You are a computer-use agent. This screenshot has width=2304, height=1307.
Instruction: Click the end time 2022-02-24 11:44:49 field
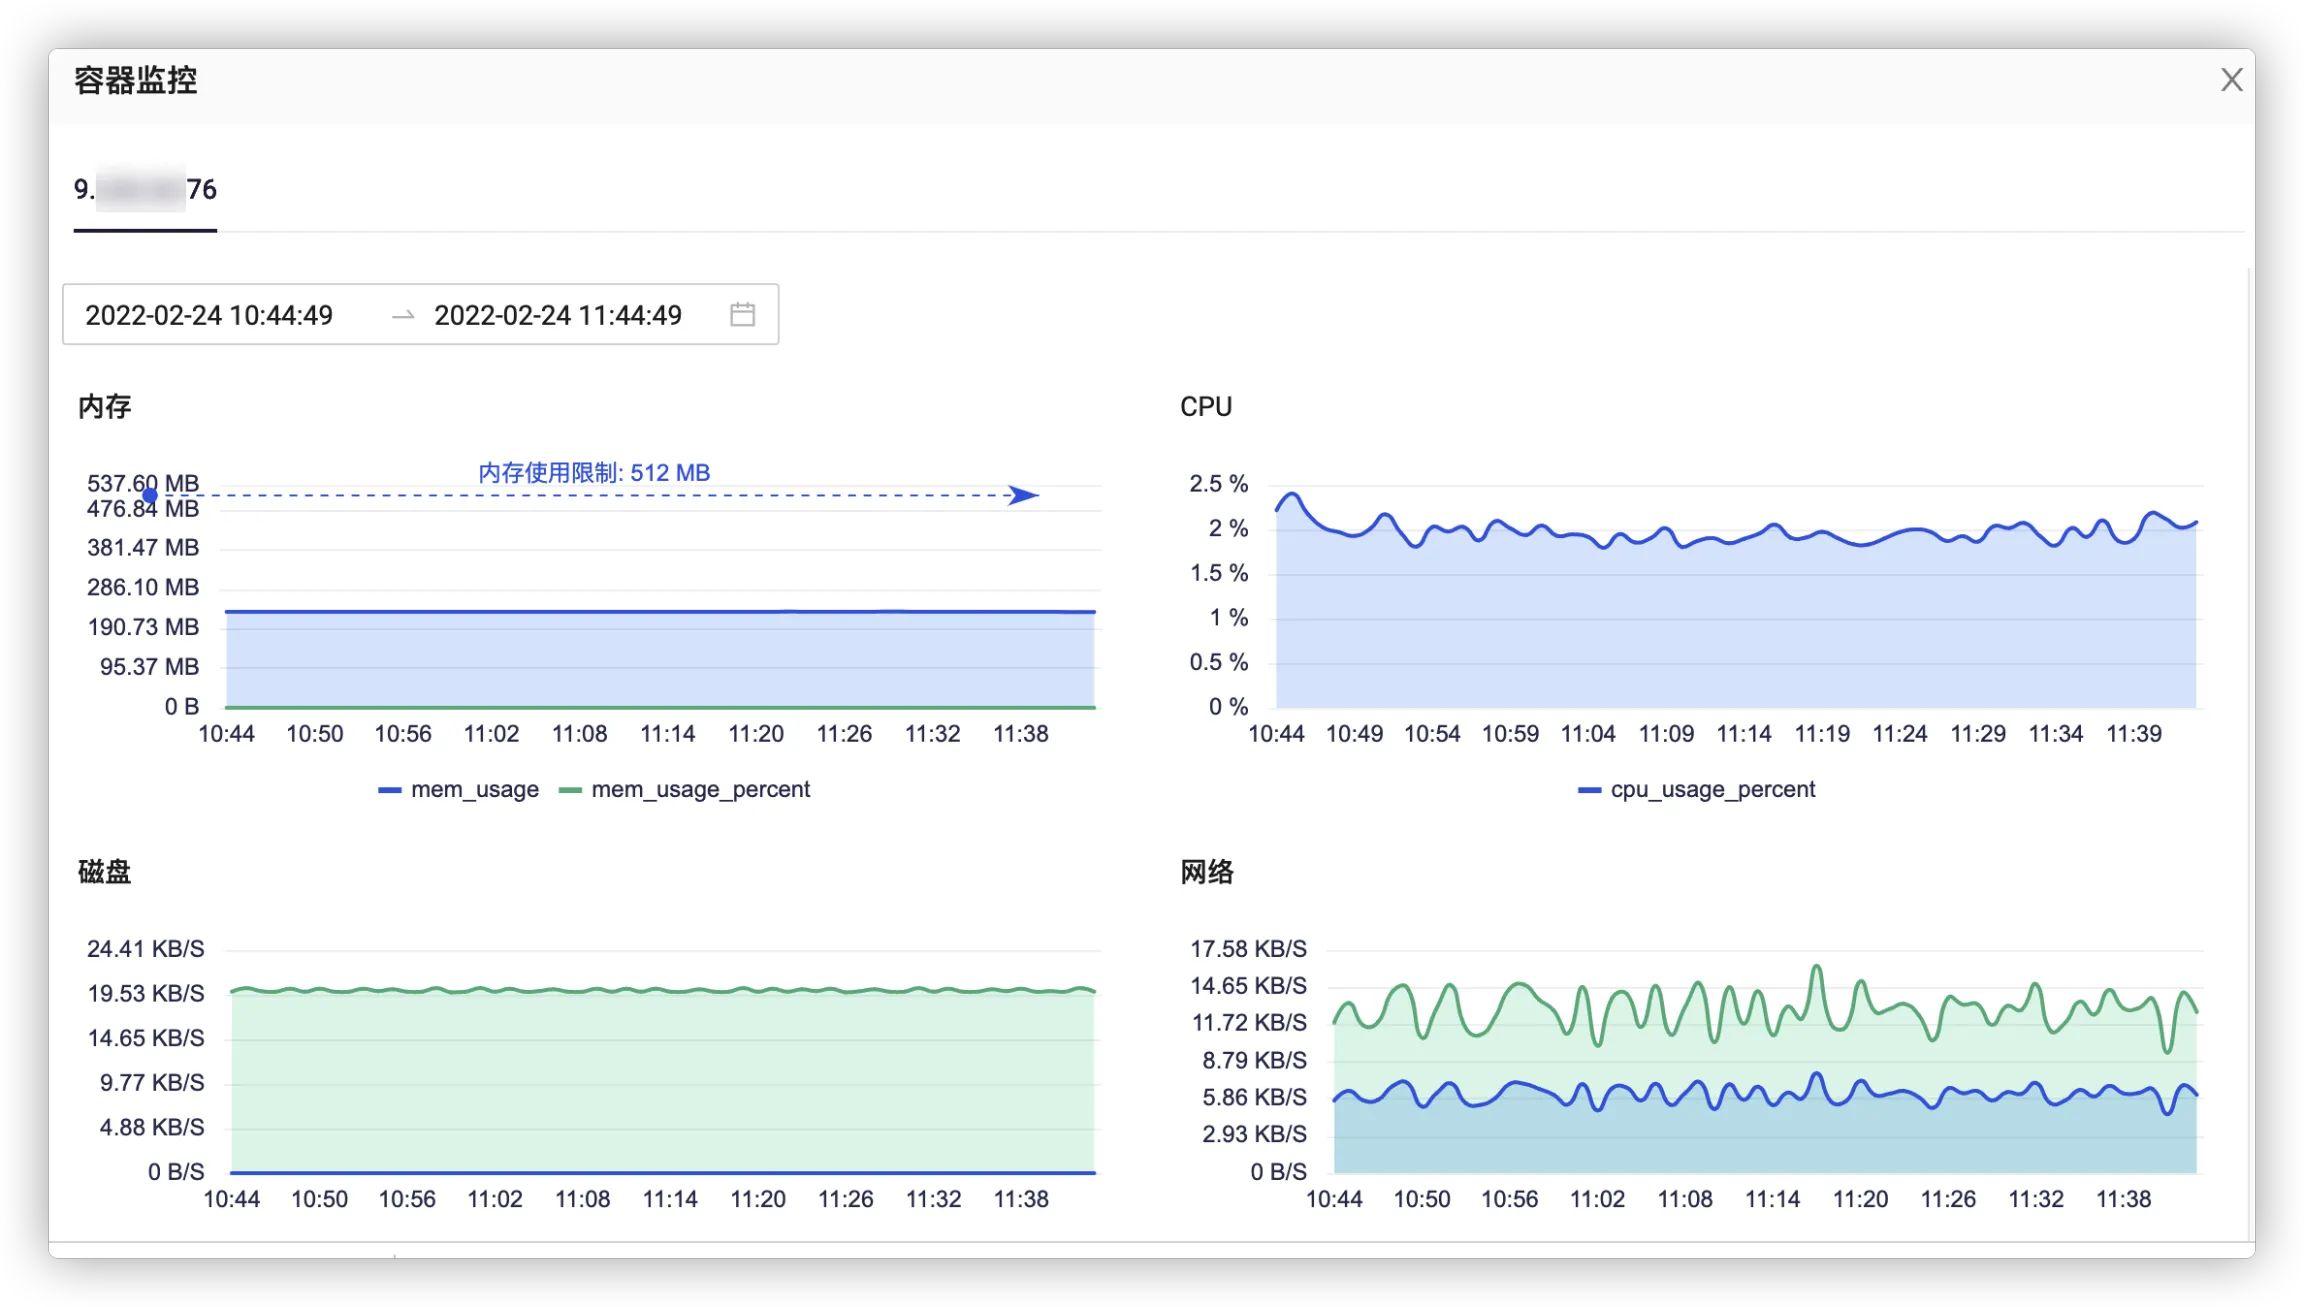(x=557, y=315)
